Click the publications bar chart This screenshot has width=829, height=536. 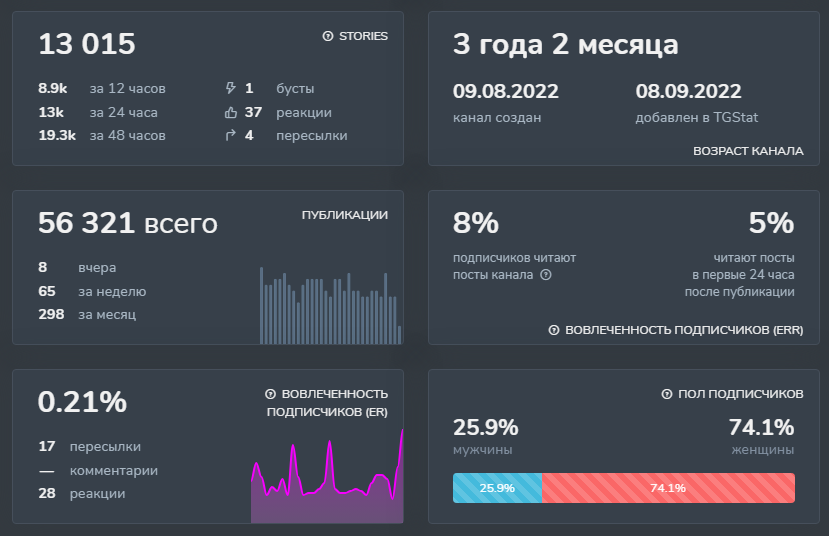(x=330, y=305)
